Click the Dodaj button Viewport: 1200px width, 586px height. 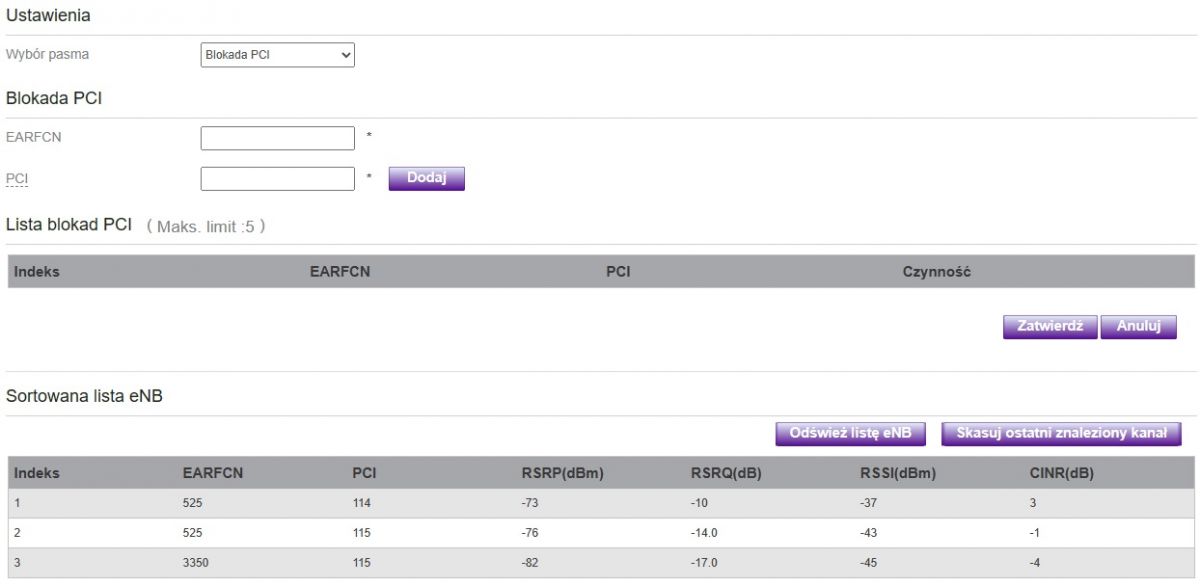[427, 178]
